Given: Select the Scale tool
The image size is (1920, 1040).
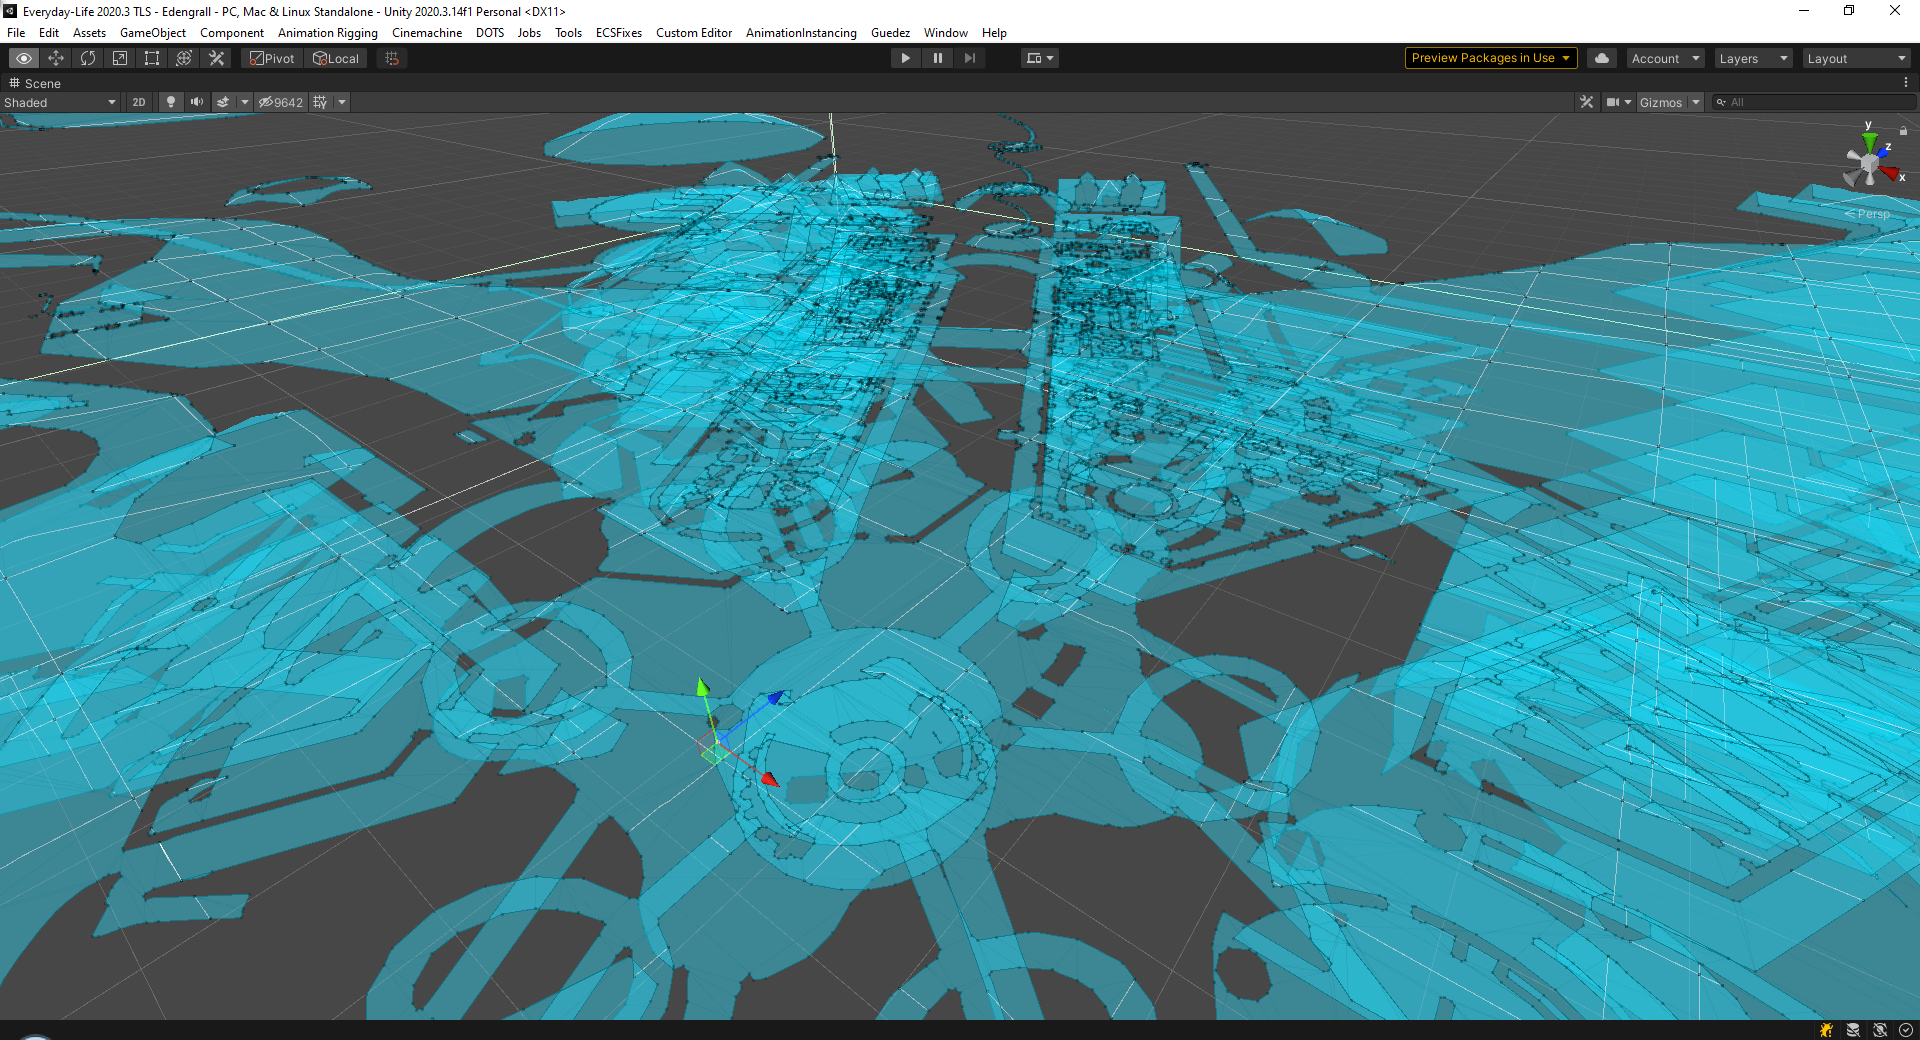Looking at the screenshot, I should 120,58.
